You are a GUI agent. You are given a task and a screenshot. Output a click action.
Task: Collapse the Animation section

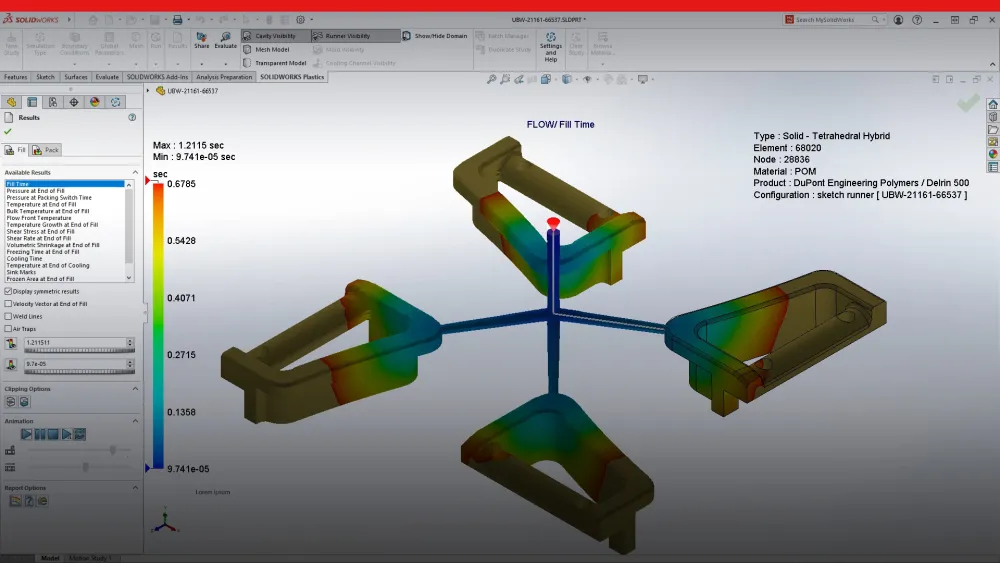pos(135,421)
